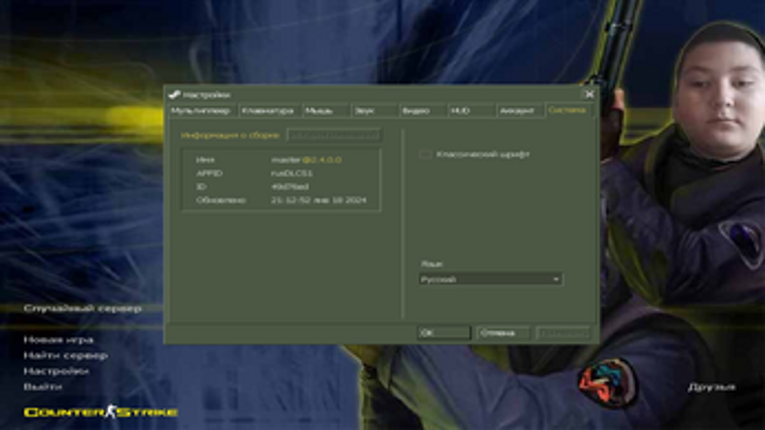765x430 pixels.
Task: Click Настройки in the main menu
Action: (56, 371)
